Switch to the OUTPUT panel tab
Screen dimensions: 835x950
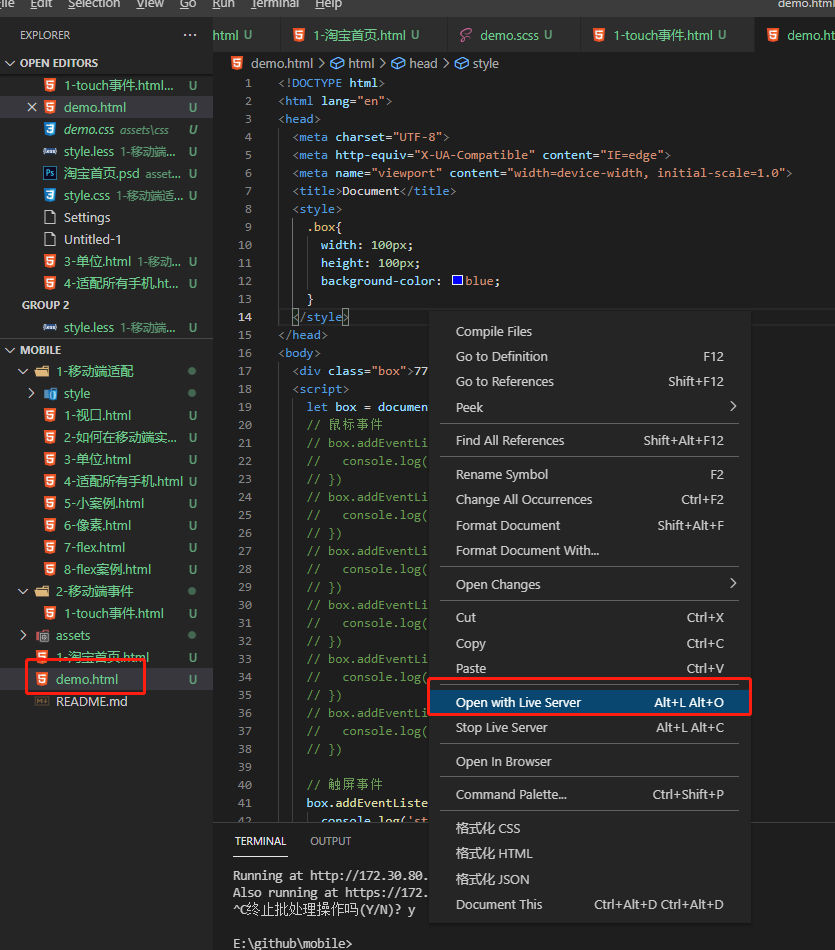pos(330,841)
